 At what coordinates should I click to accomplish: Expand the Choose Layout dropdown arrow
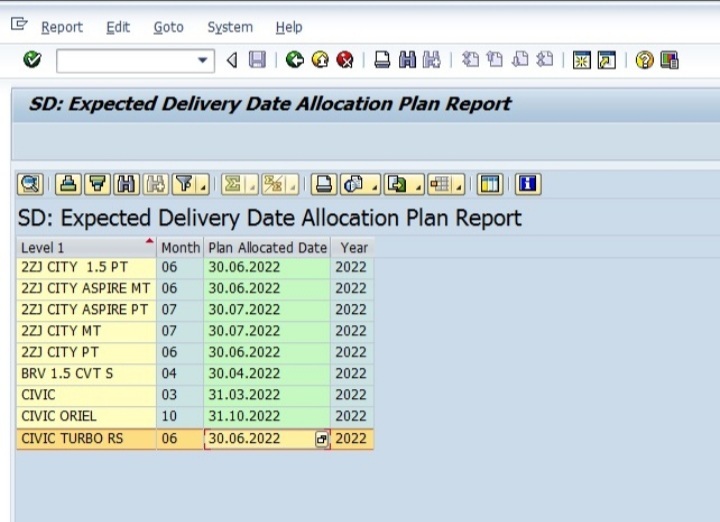459,185
